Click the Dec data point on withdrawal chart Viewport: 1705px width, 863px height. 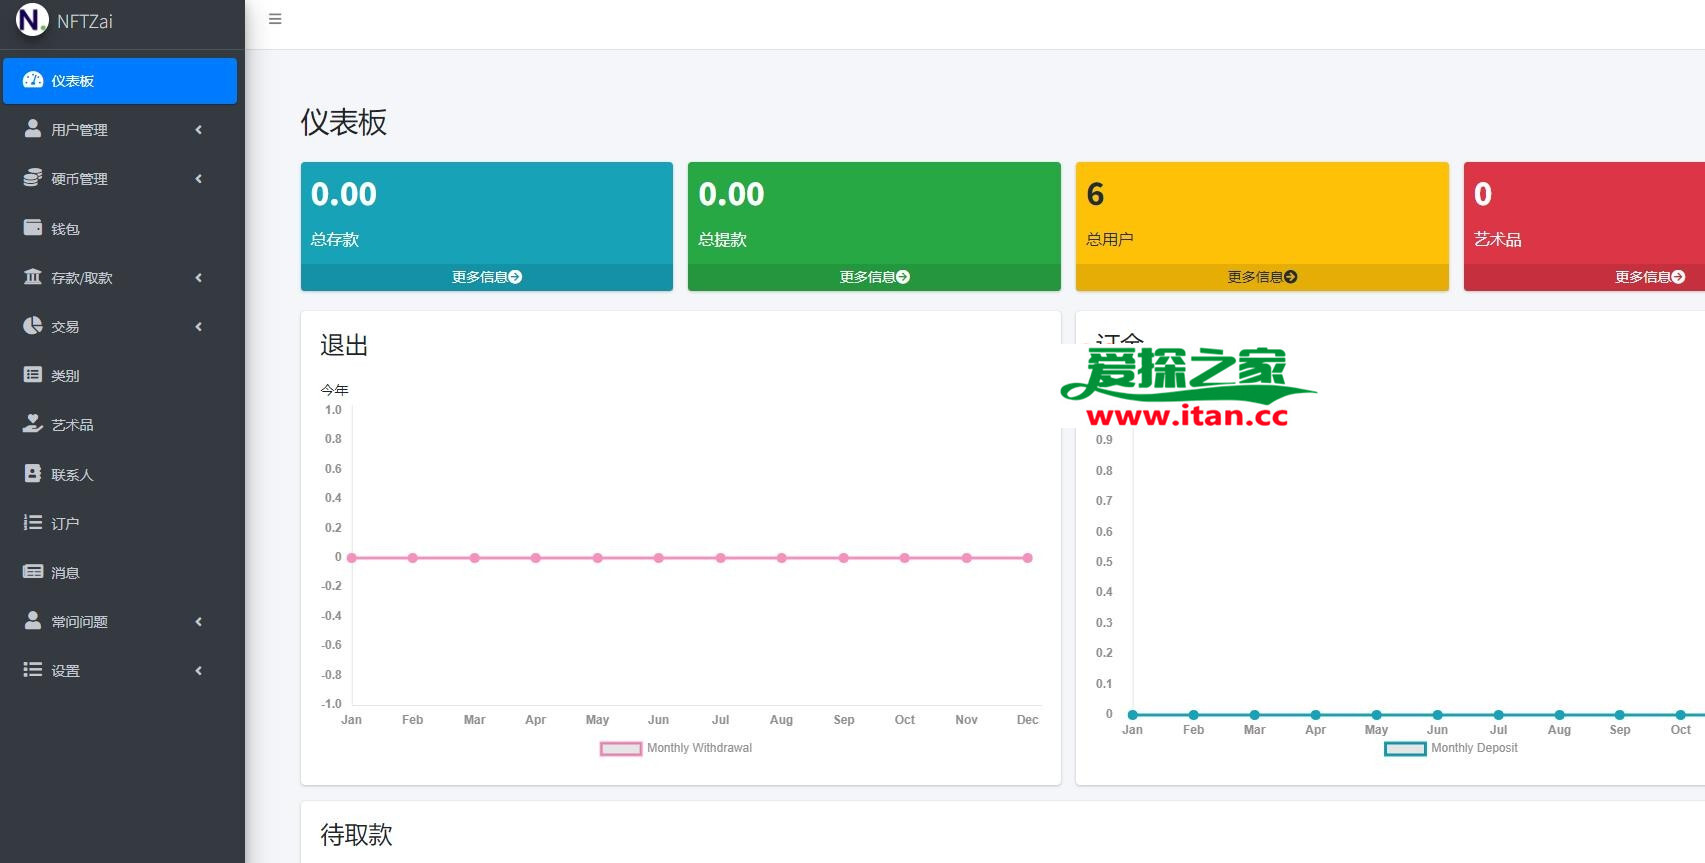pyautogui.click(x=1027, y=558)
